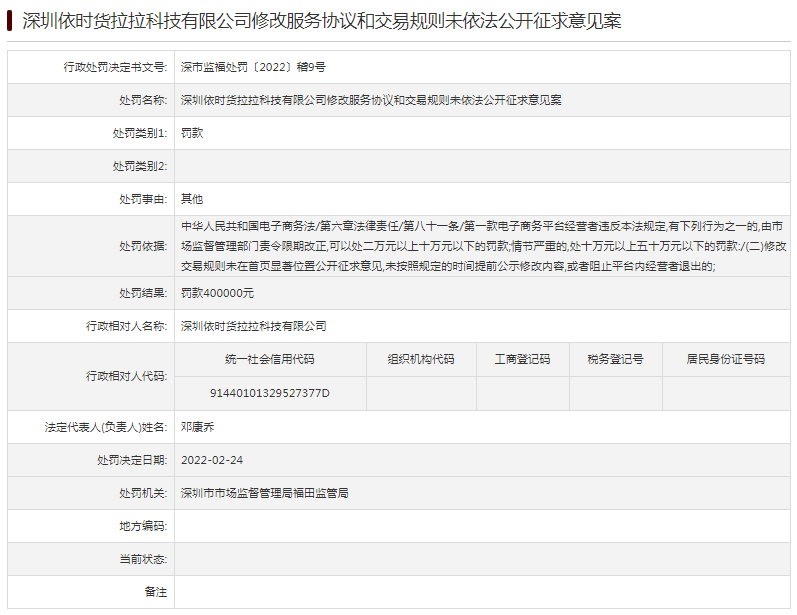Click the 工商登记码 column header
The width and height of the screenshot is (797, 615).
click(x=523, y=359)
